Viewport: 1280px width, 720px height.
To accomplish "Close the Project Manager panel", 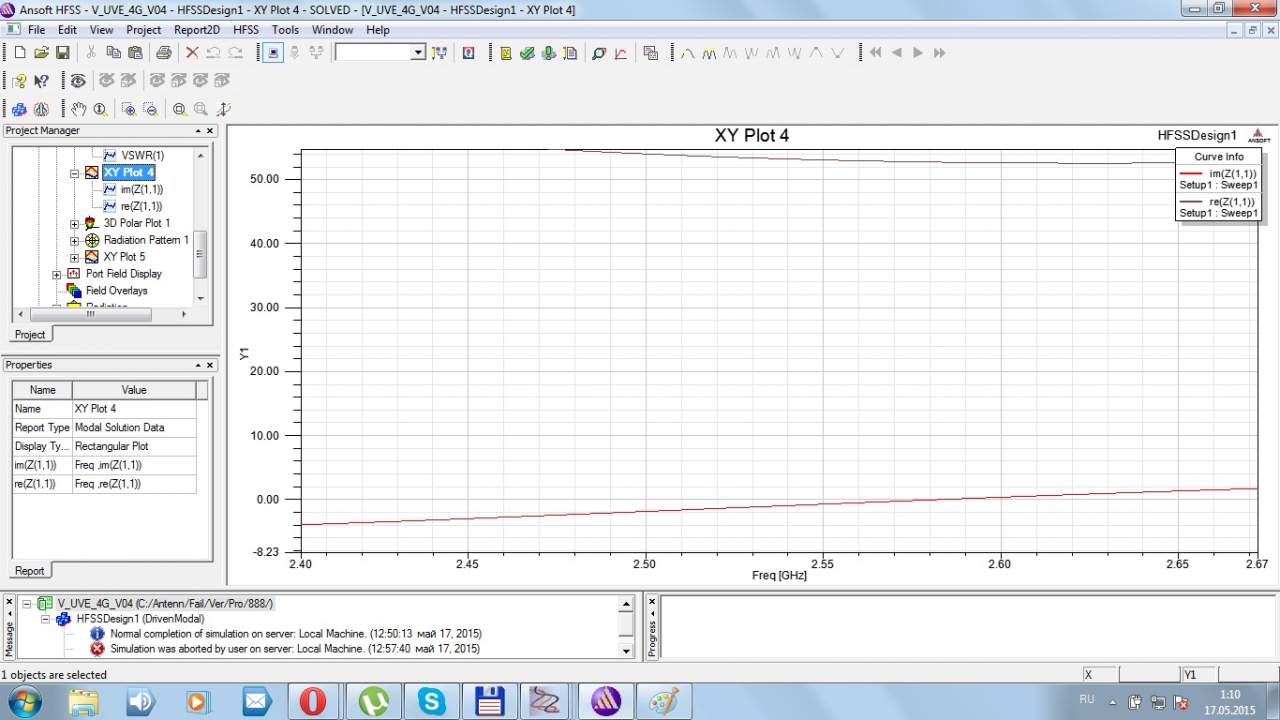I will point(210,131).
